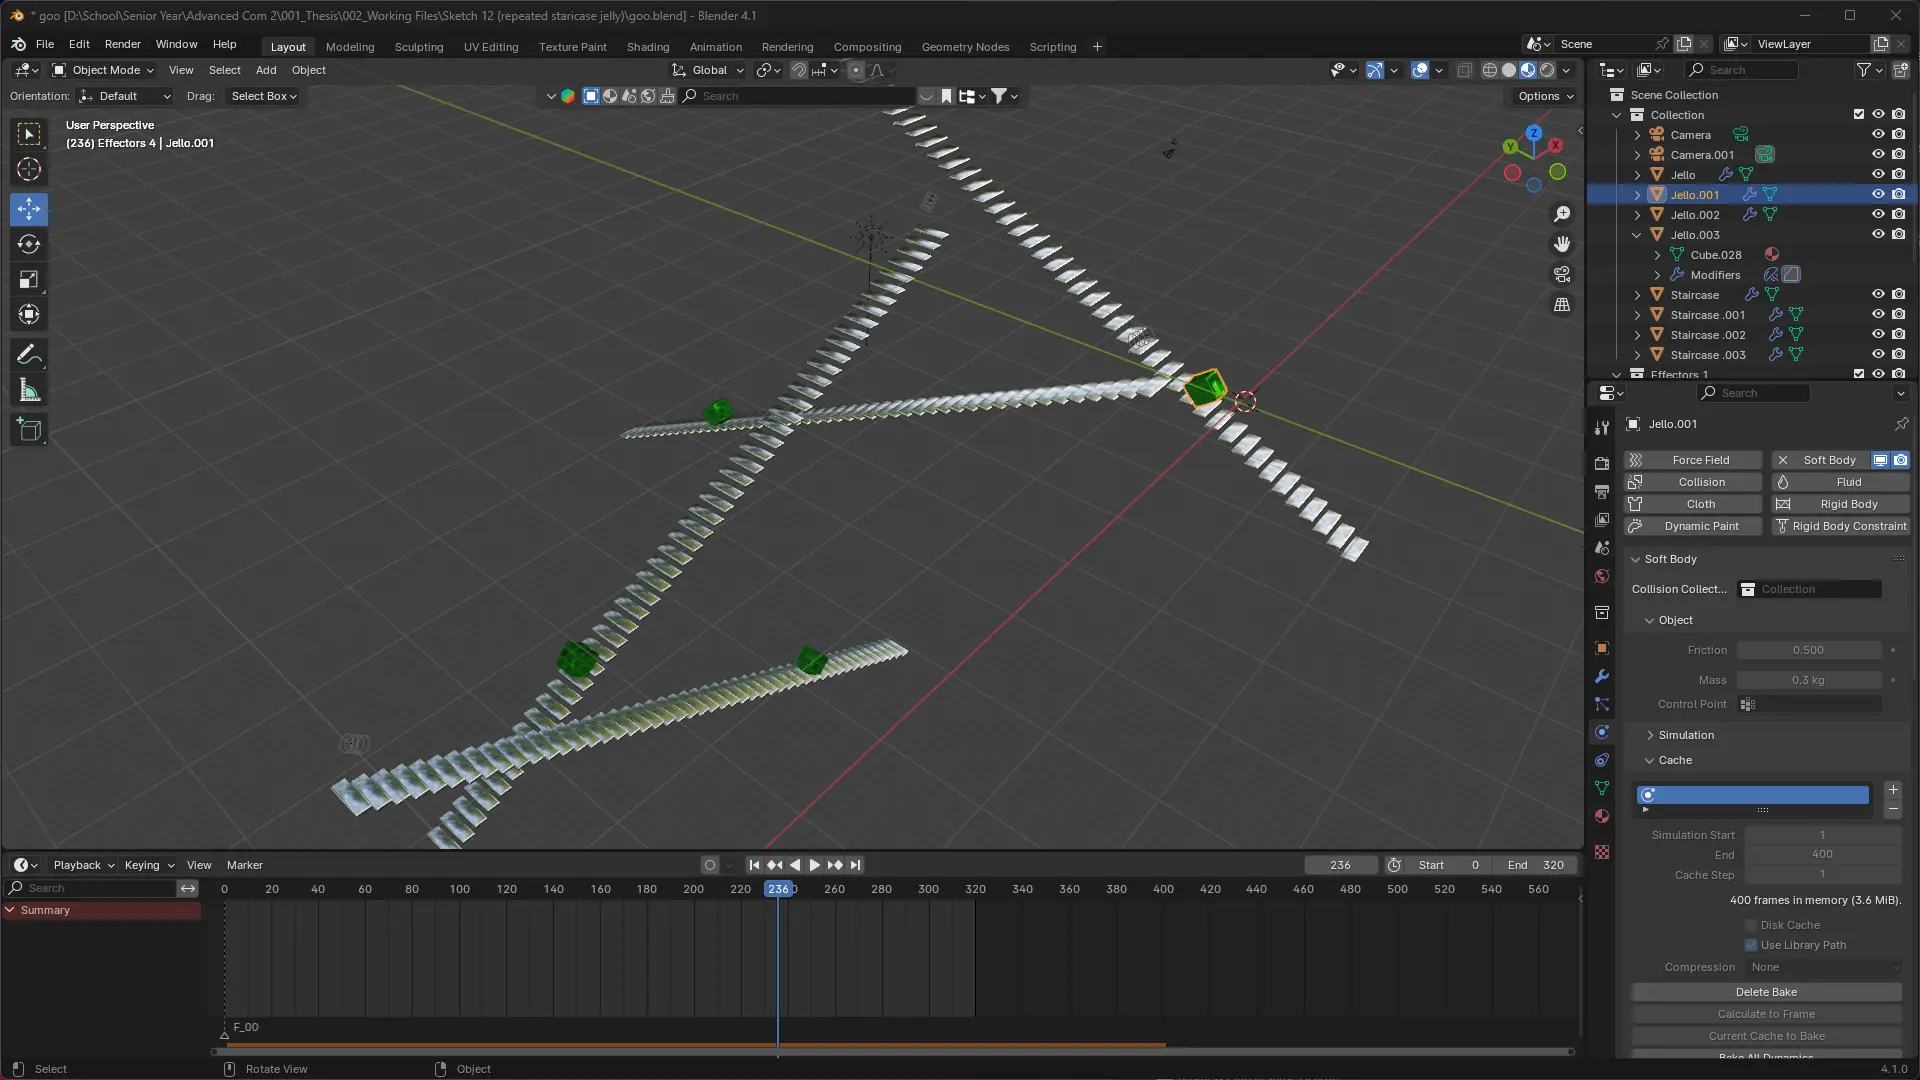
Task: Select the Measure ruler tool
Action: [x=29, y=391]
